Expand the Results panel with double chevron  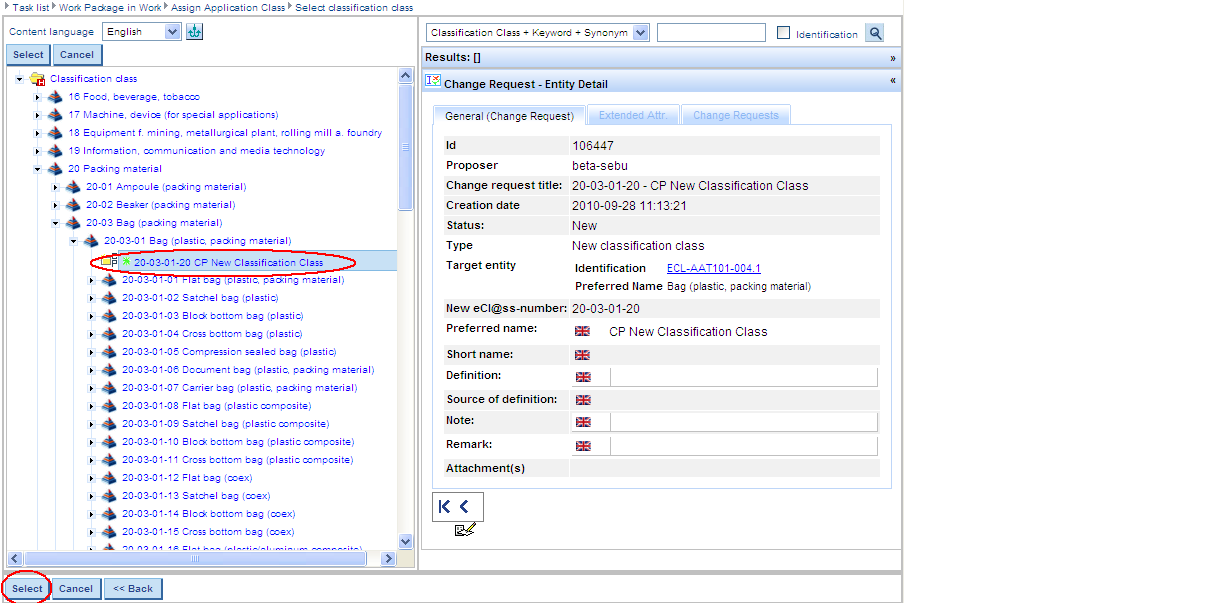tap(892, 58)
